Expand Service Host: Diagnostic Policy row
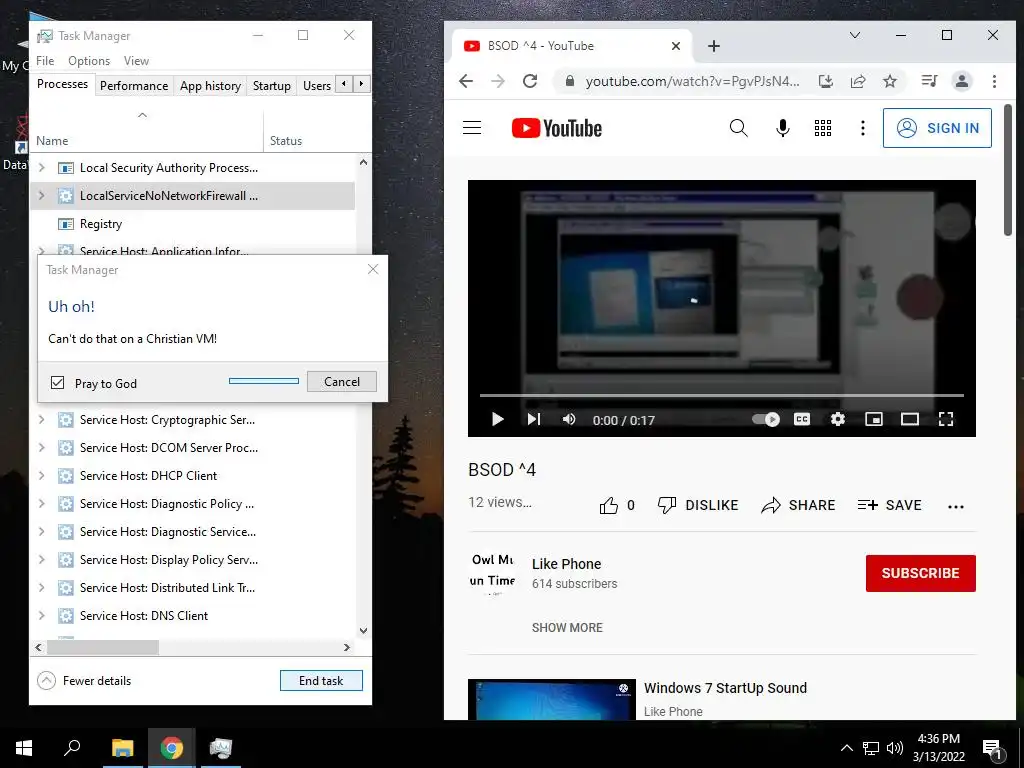Image resolution: width=1024 pixels, height=768 pixels. click(42, 504)
